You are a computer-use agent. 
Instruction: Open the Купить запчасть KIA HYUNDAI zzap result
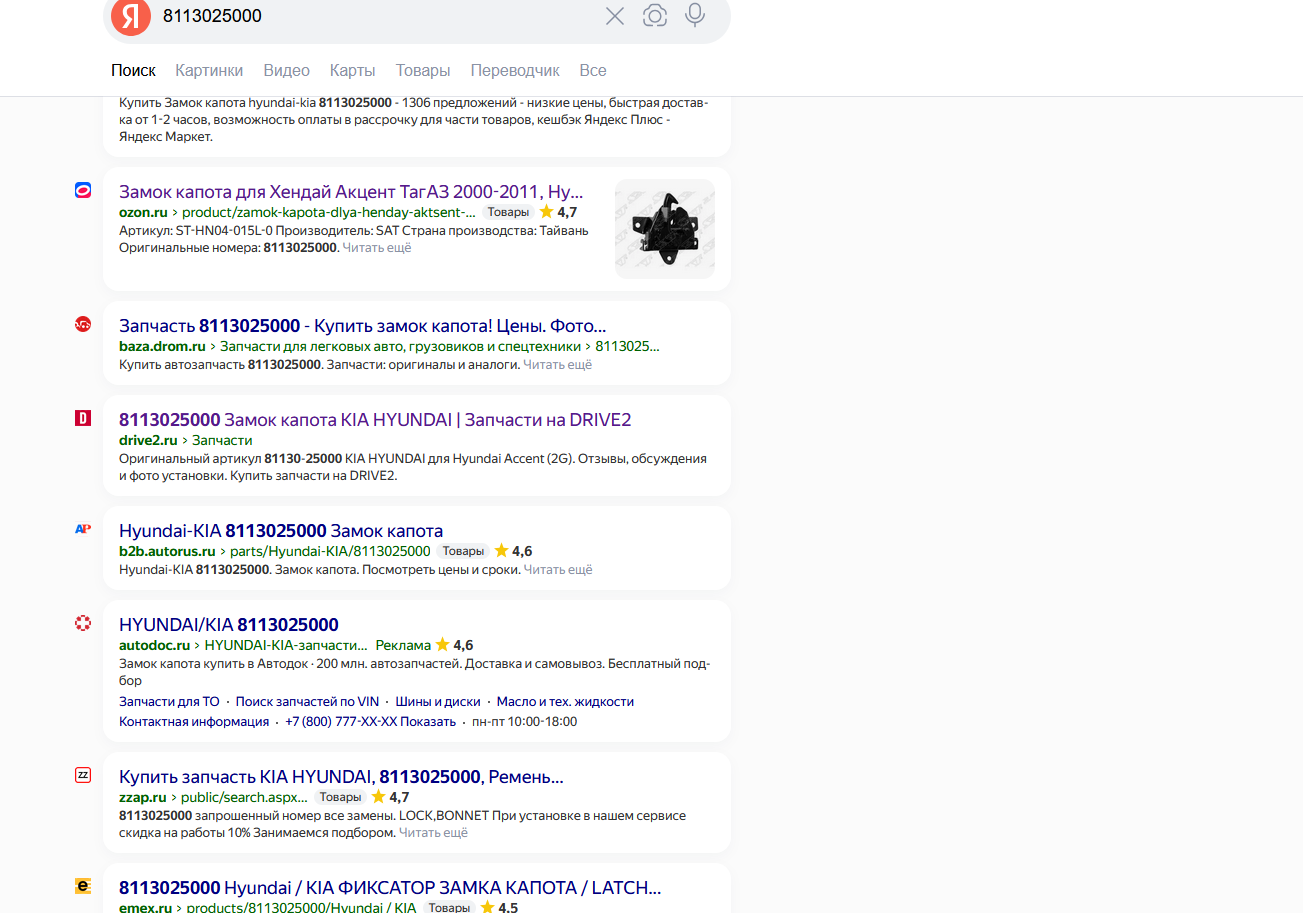tap(342, 776)
